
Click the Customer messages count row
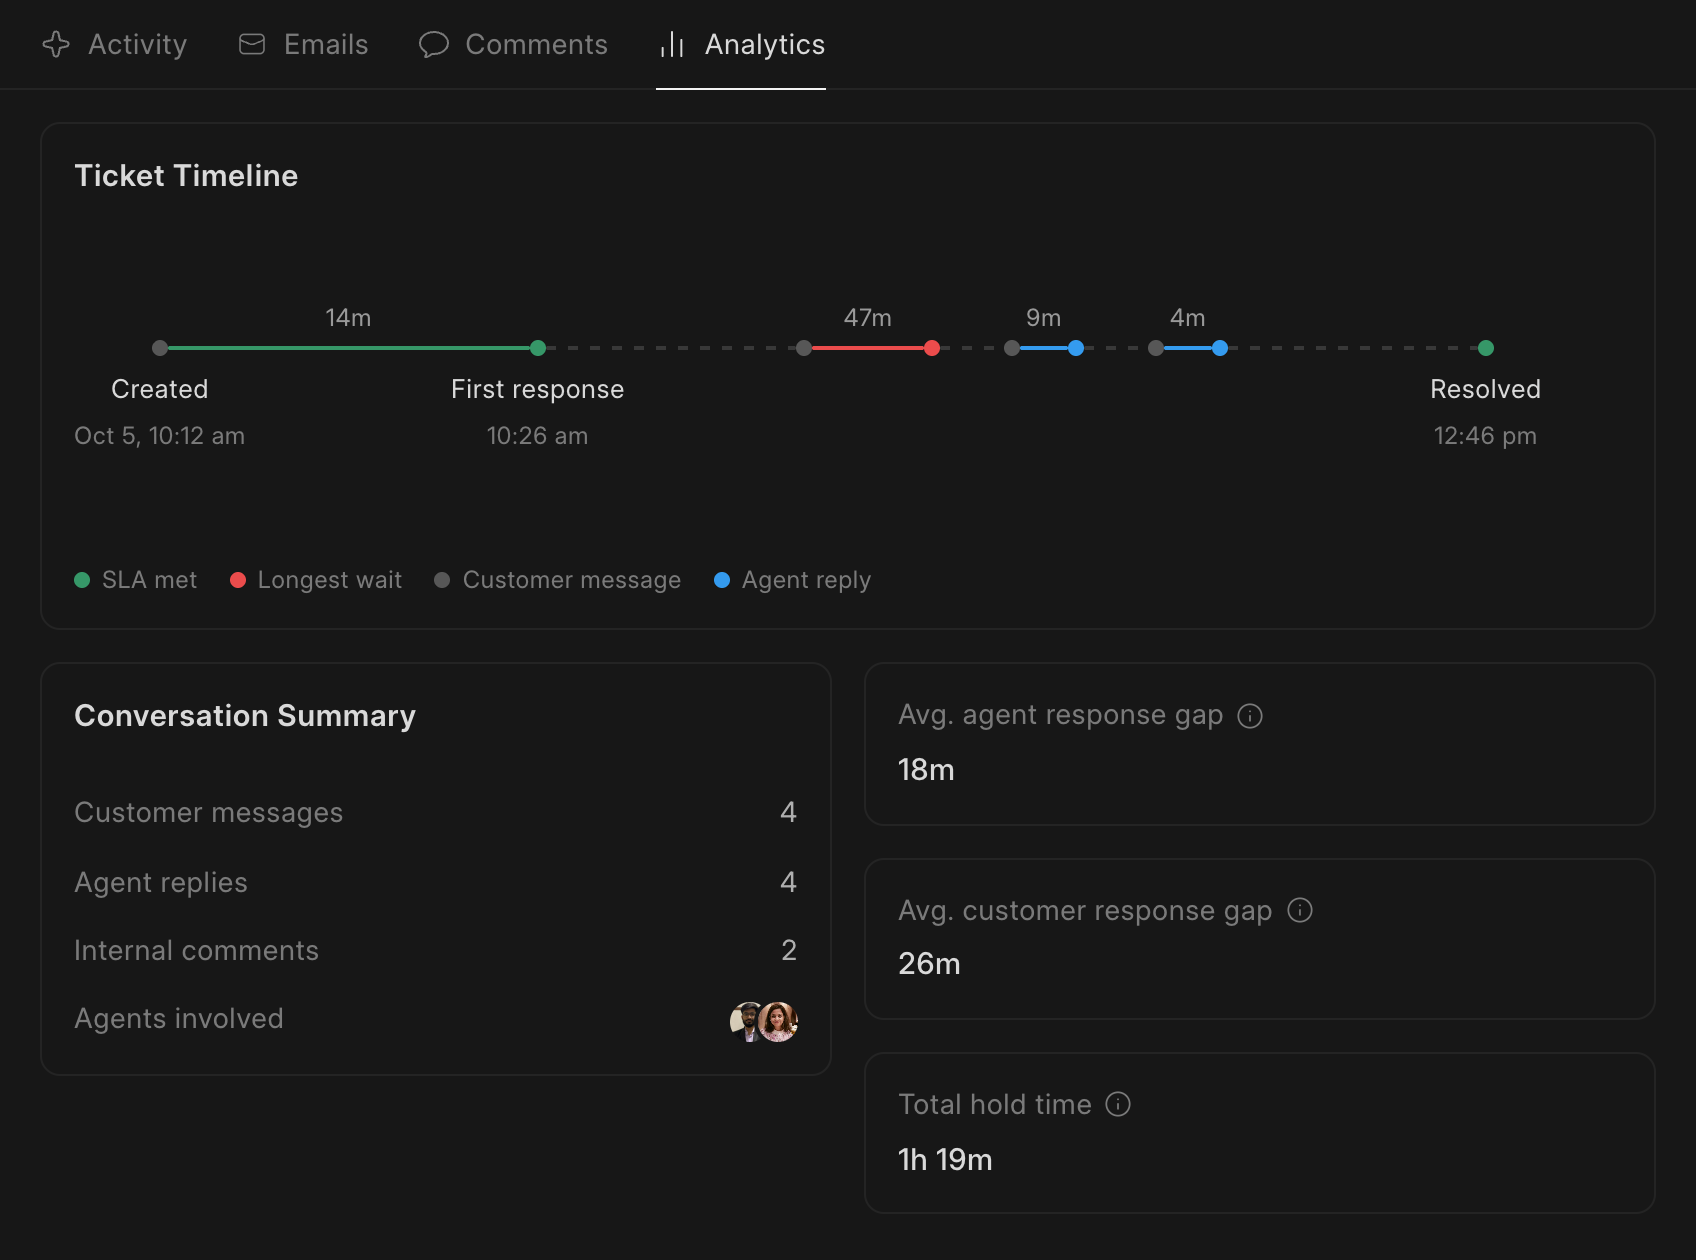436,812
